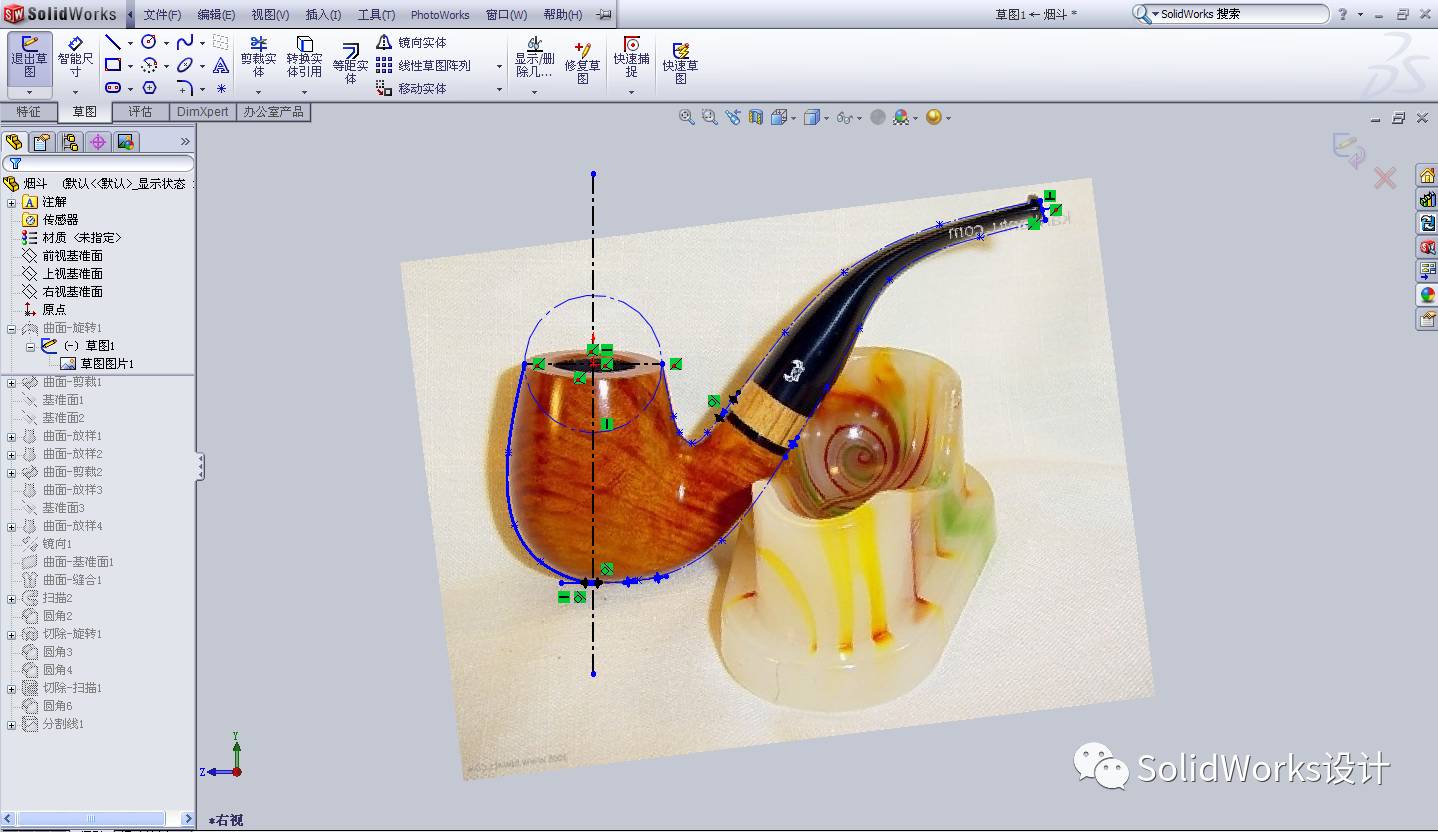1438x832 pixels.
Task: Select the Straight Slot sketch tool
Action: (x=113, y=88)
